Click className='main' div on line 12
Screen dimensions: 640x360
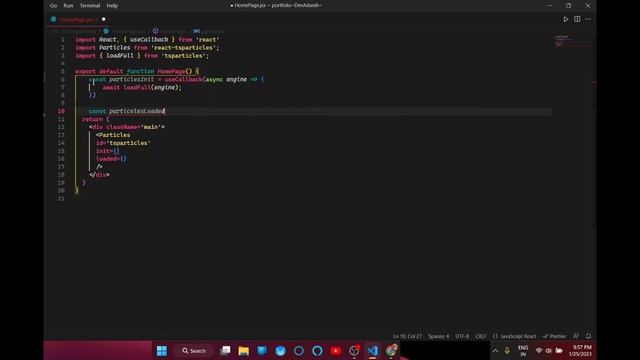(127, 127)
